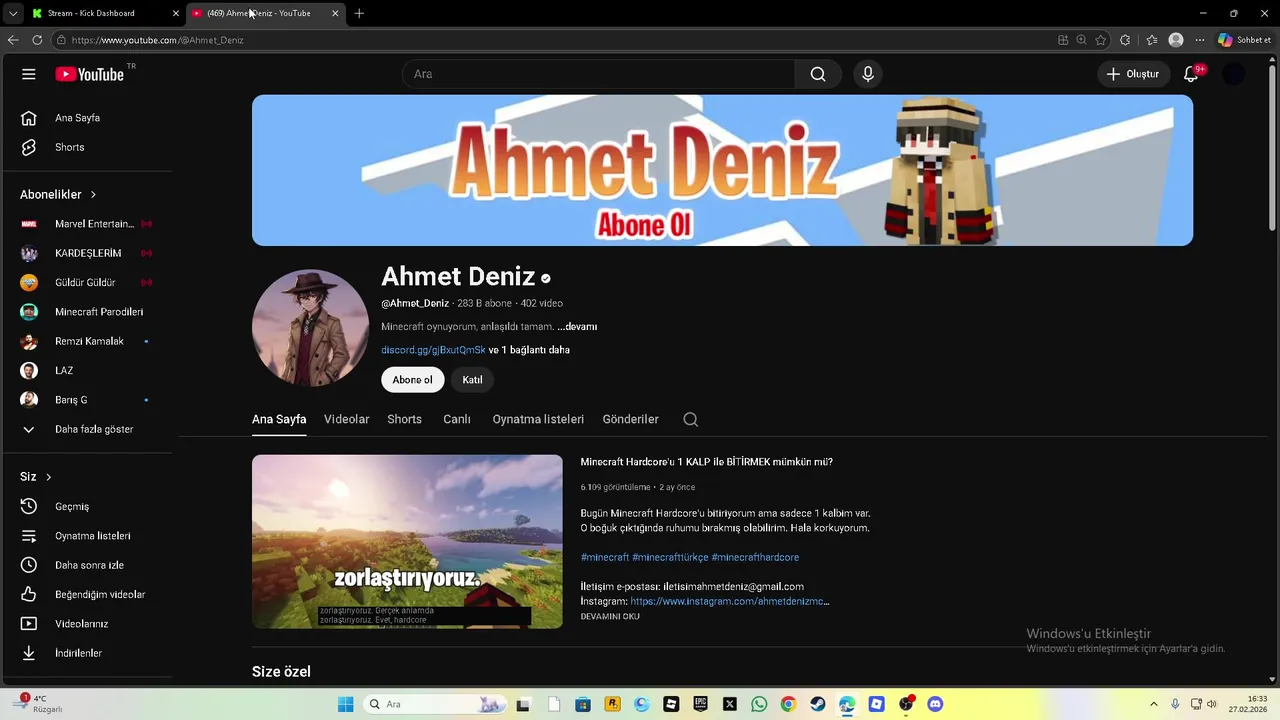Search within channel using magnifier icon
The image size is (1280, 720).
click(x=690, y=419)
